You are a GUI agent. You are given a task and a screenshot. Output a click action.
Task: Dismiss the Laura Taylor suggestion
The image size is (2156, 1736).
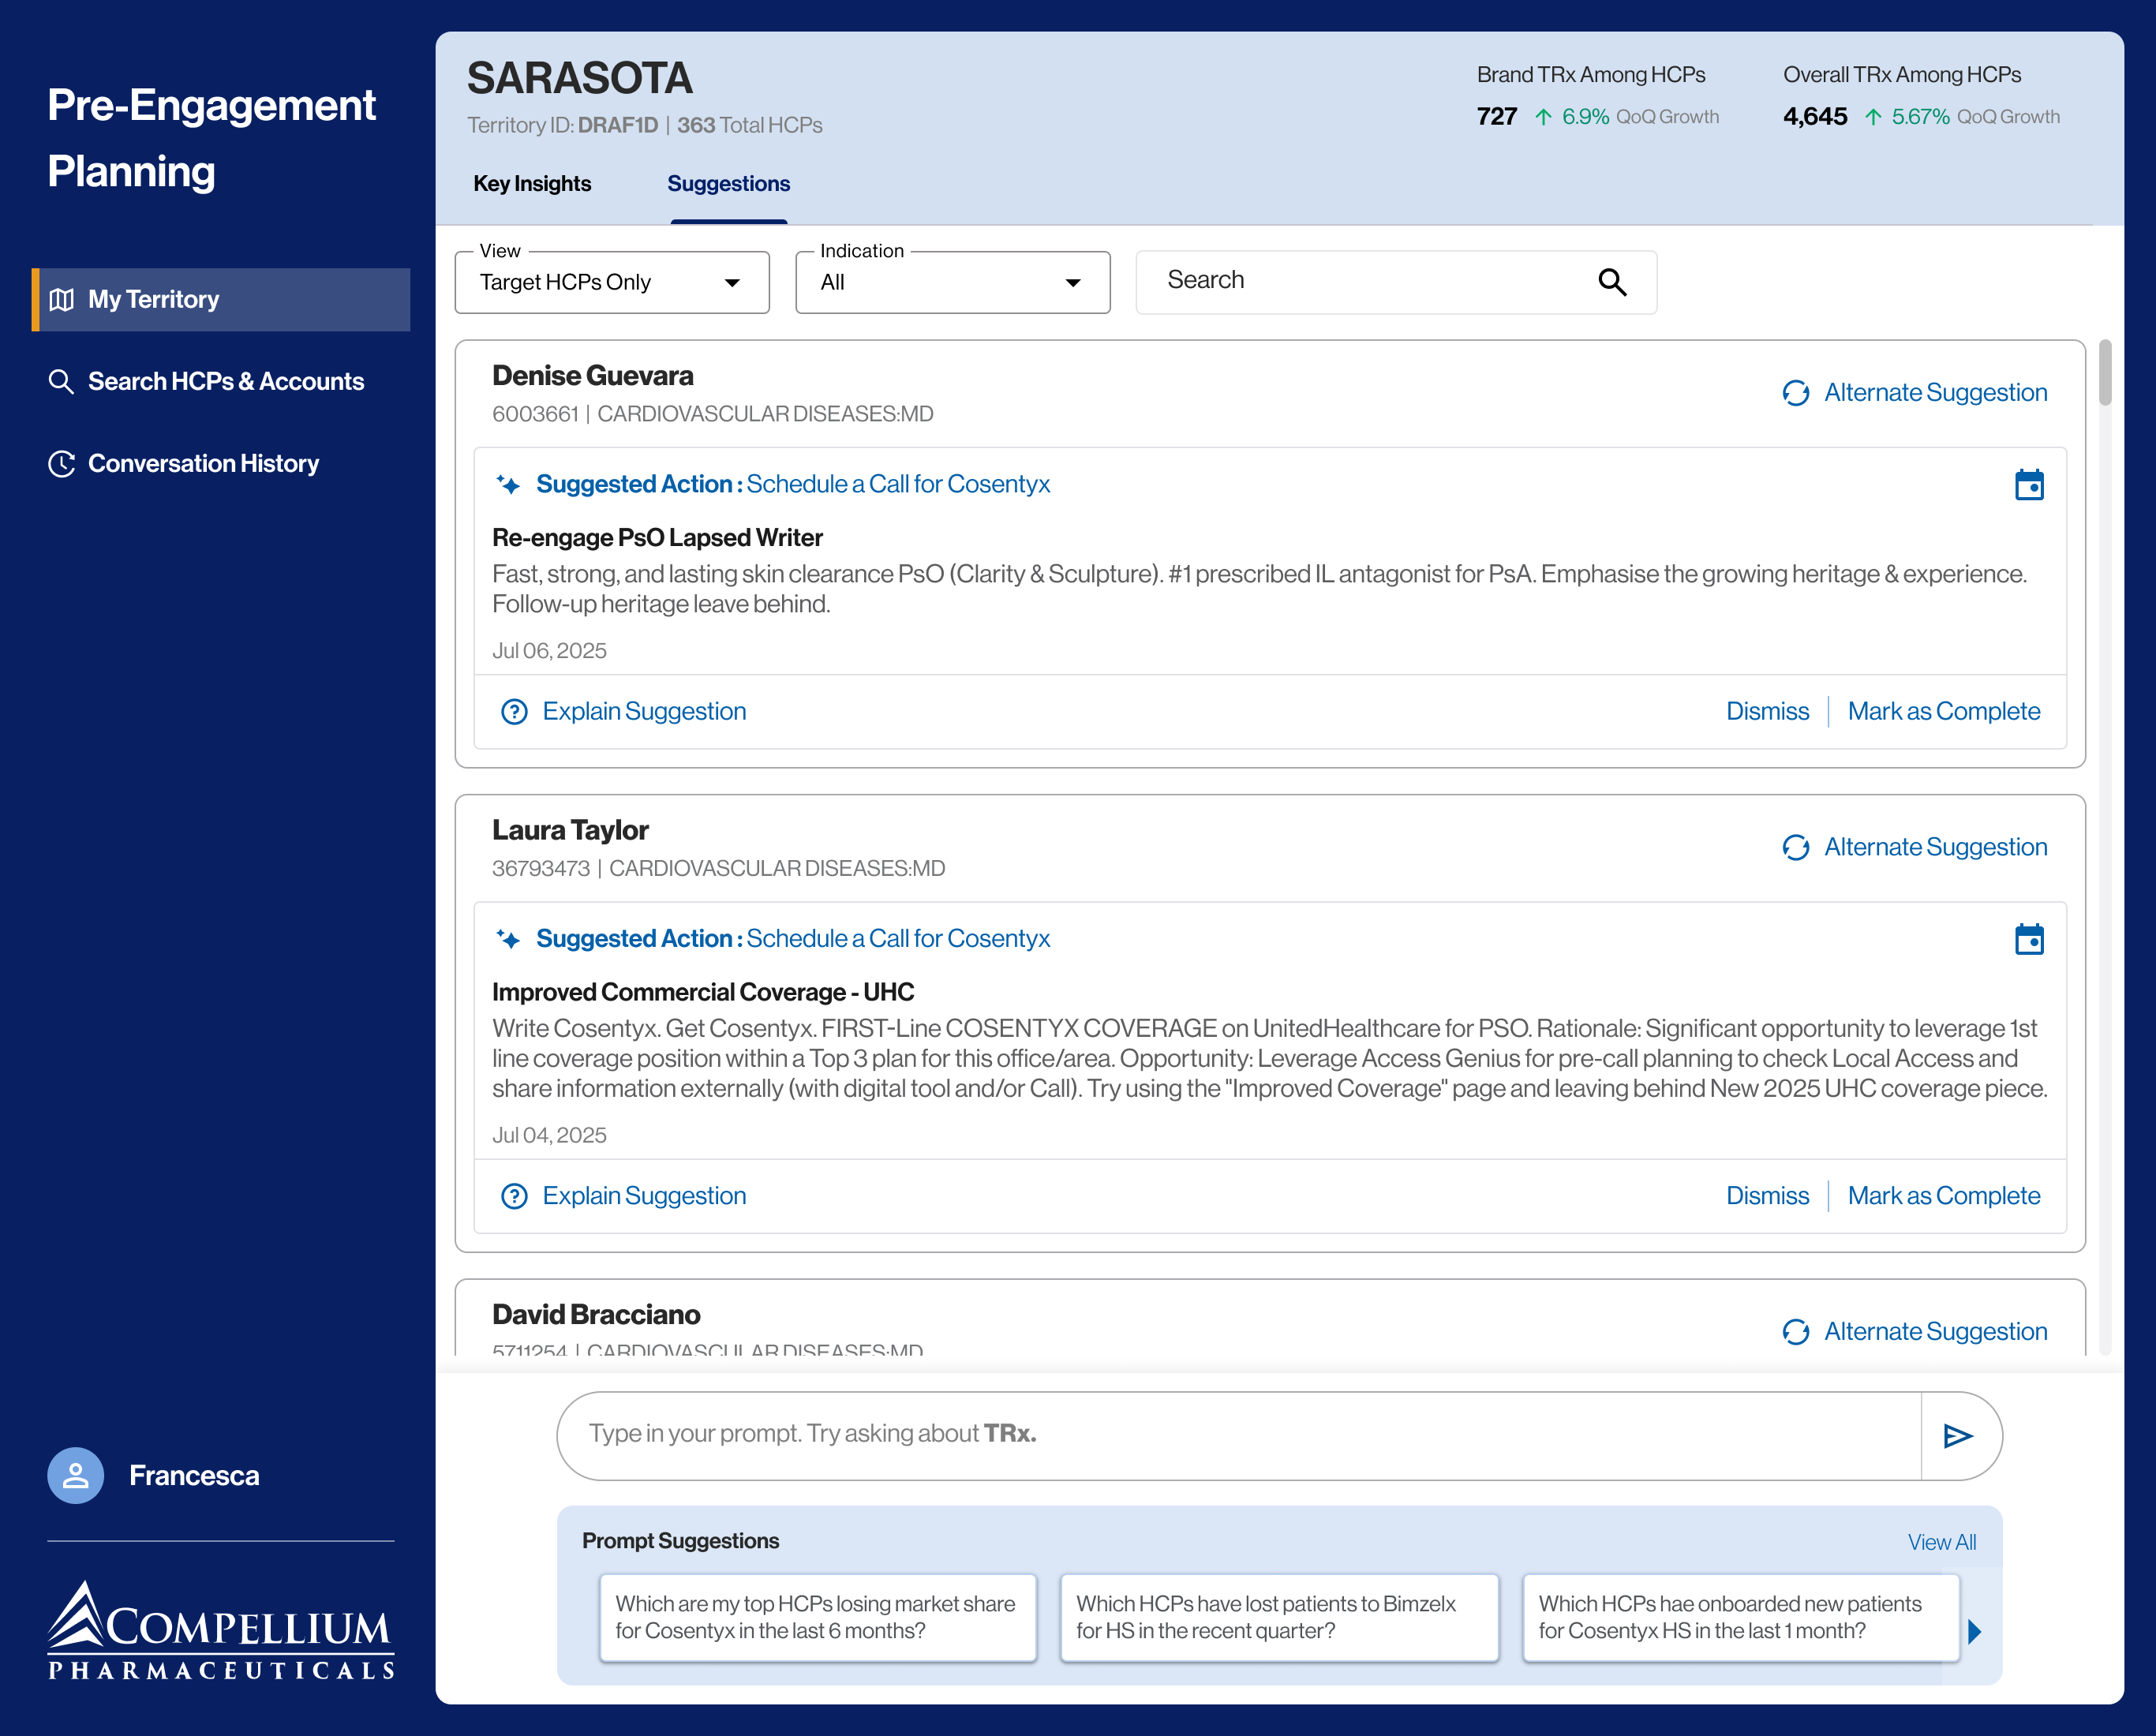coord(1767,1196)
